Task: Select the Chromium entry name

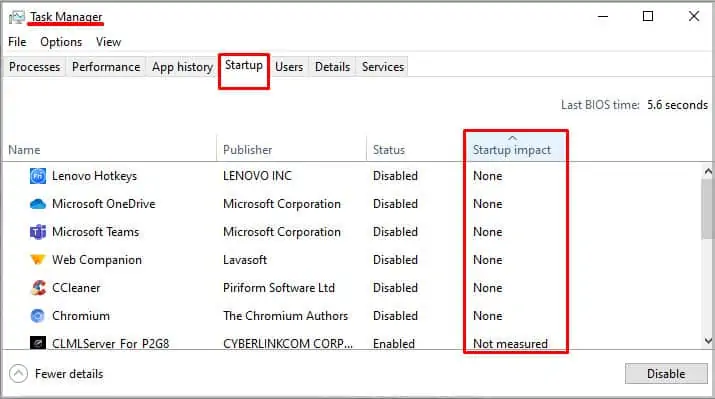Action: point(81,316)
